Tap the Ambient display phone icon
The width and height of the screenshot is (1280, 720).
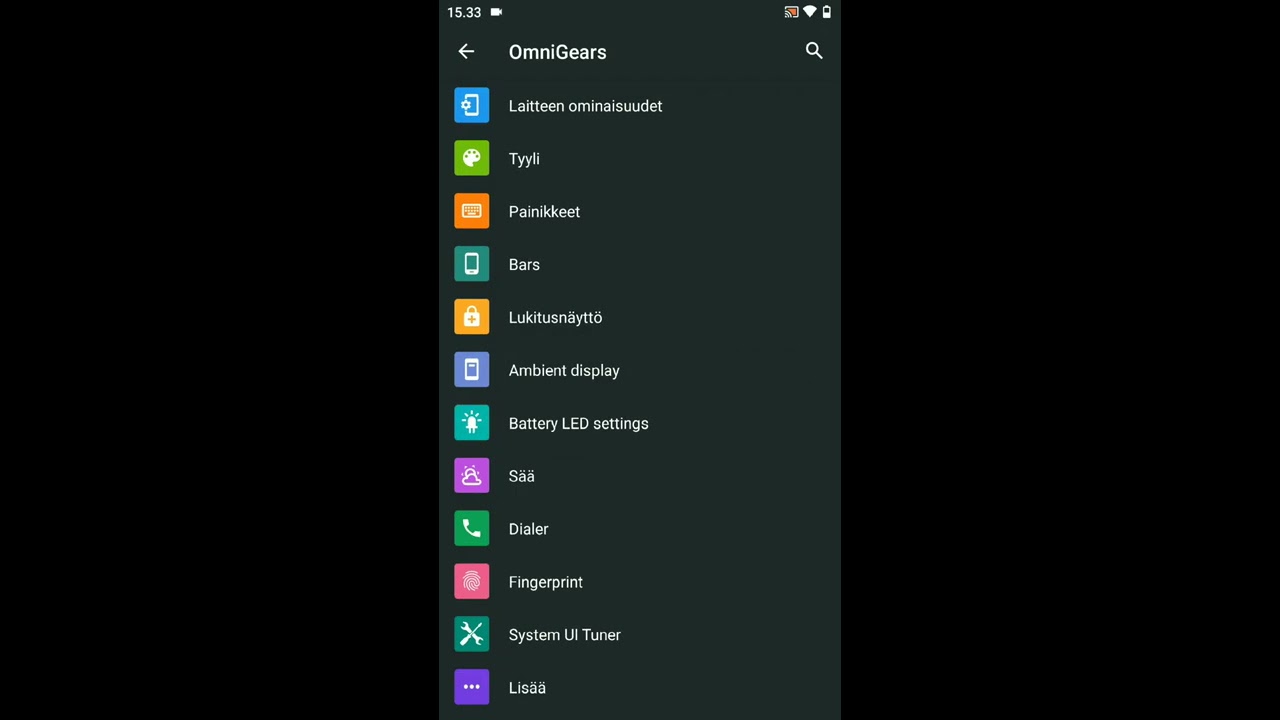click(472, 370)
